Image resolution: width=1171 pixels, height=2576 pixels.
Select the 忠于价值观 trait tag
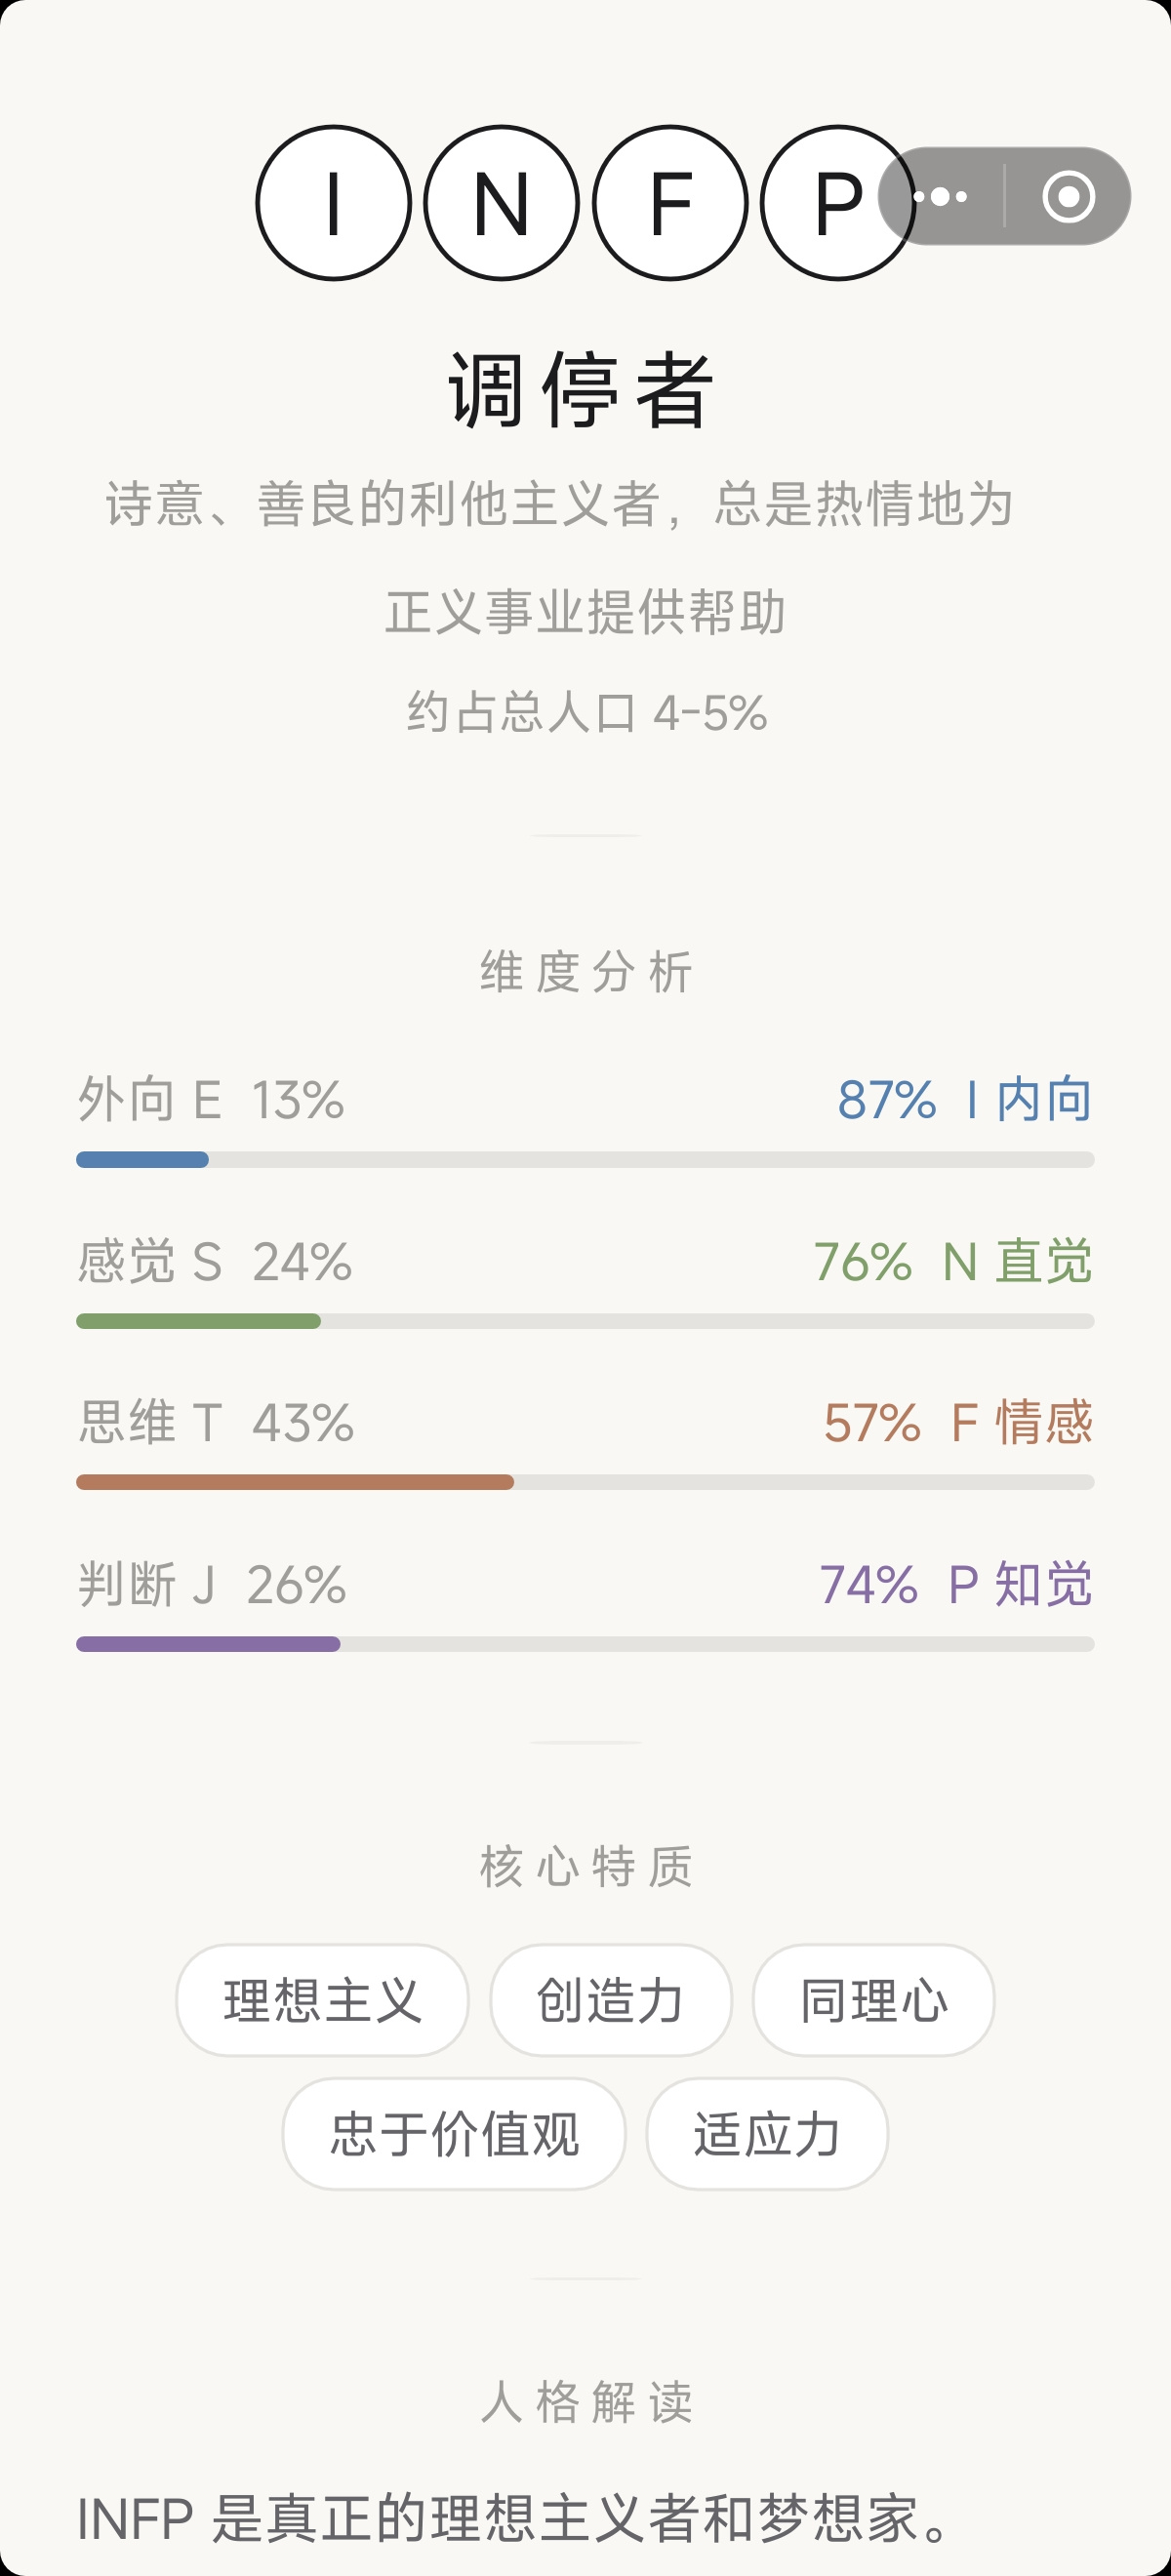click(454, 2133)
